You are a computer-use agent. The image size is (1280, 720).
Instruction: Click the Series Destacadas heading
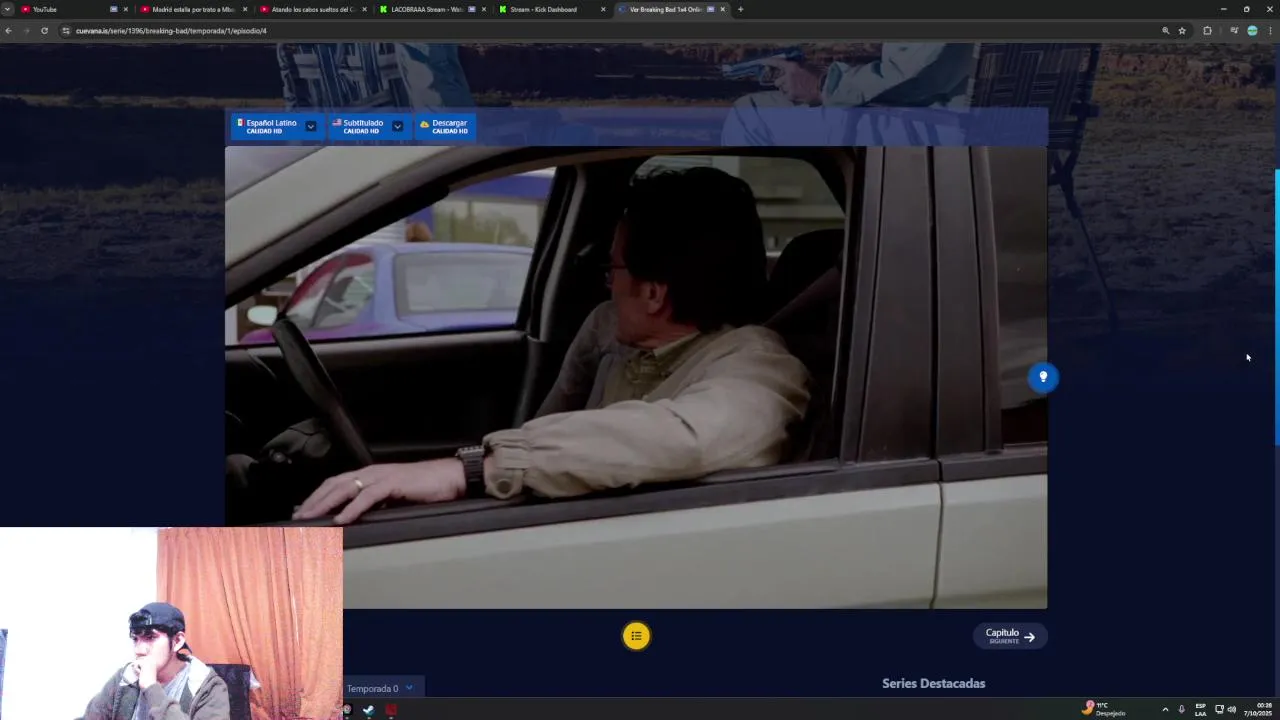pyautogui.click(x=933, y=684)
